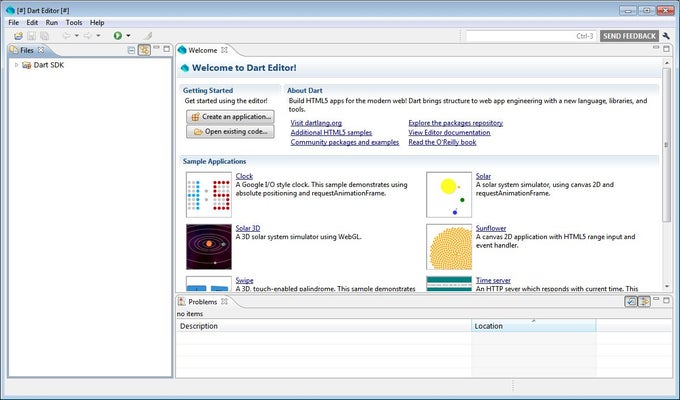The image size is (680, 400).
Task: Open the Tools menu
Action: point(74,22)
